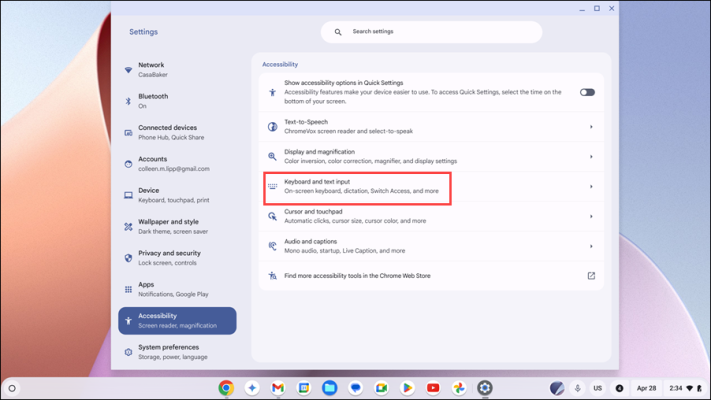Click the Display and magnification magnifier icon

click(272, 156)
